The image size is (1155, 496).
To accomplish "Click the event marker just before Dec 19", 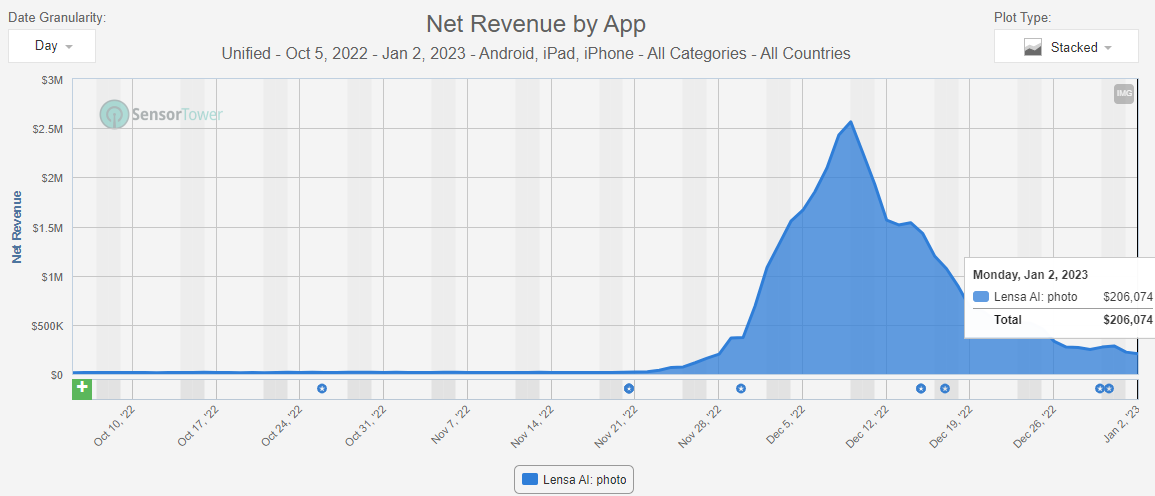I will pos(944,388).
